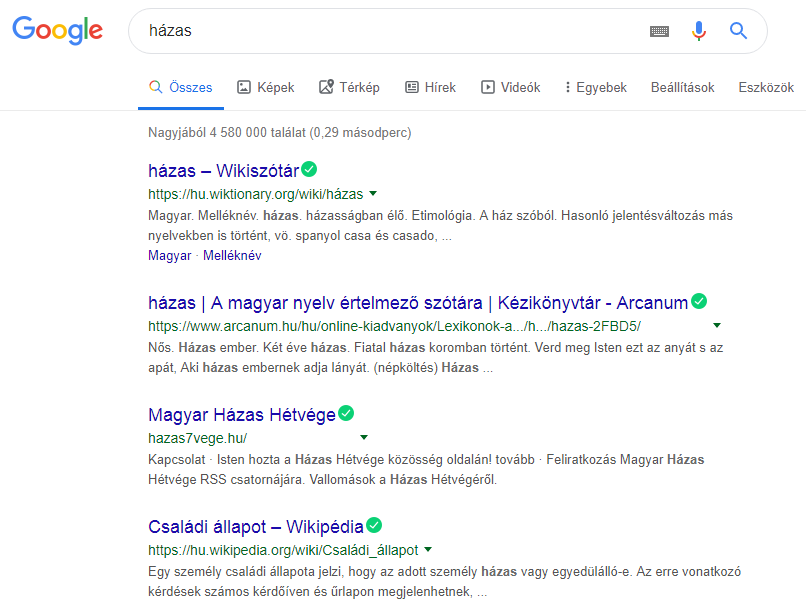Click the hazas7vege.hu/ URL text

coord(197,438)
